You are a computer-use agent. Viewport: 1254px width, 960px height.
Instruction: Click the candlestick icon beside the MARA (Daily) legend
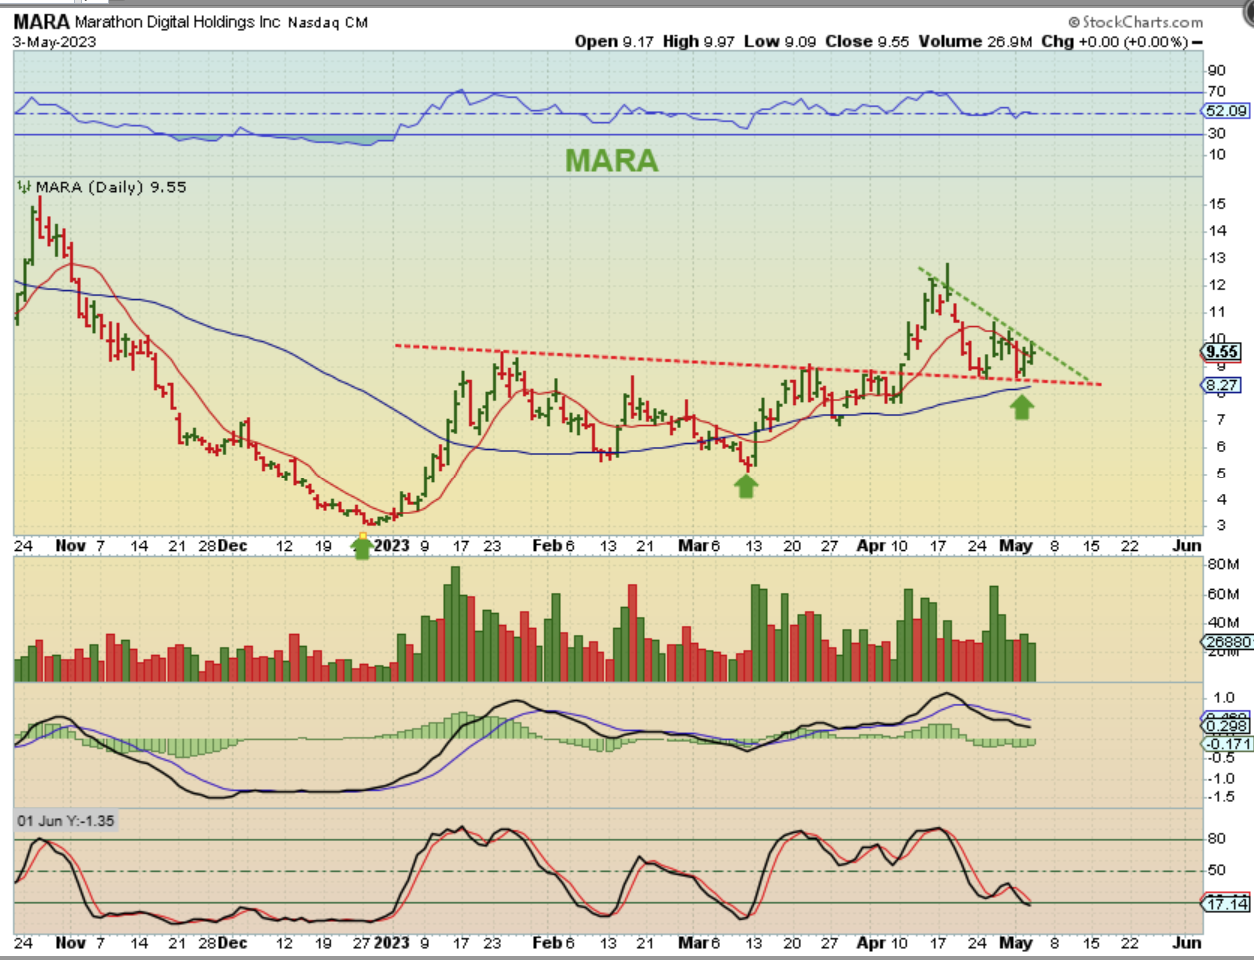[x=23, y=186]
